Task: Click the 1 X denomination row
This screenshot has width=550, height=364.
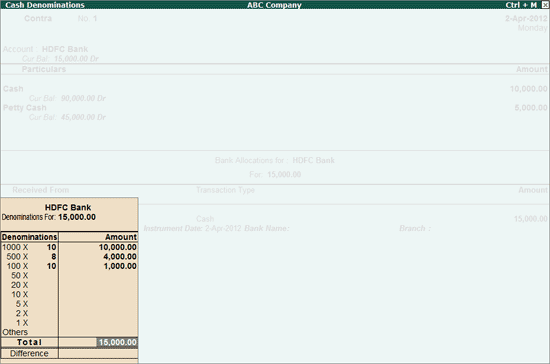Action: [x=69, y=323]
